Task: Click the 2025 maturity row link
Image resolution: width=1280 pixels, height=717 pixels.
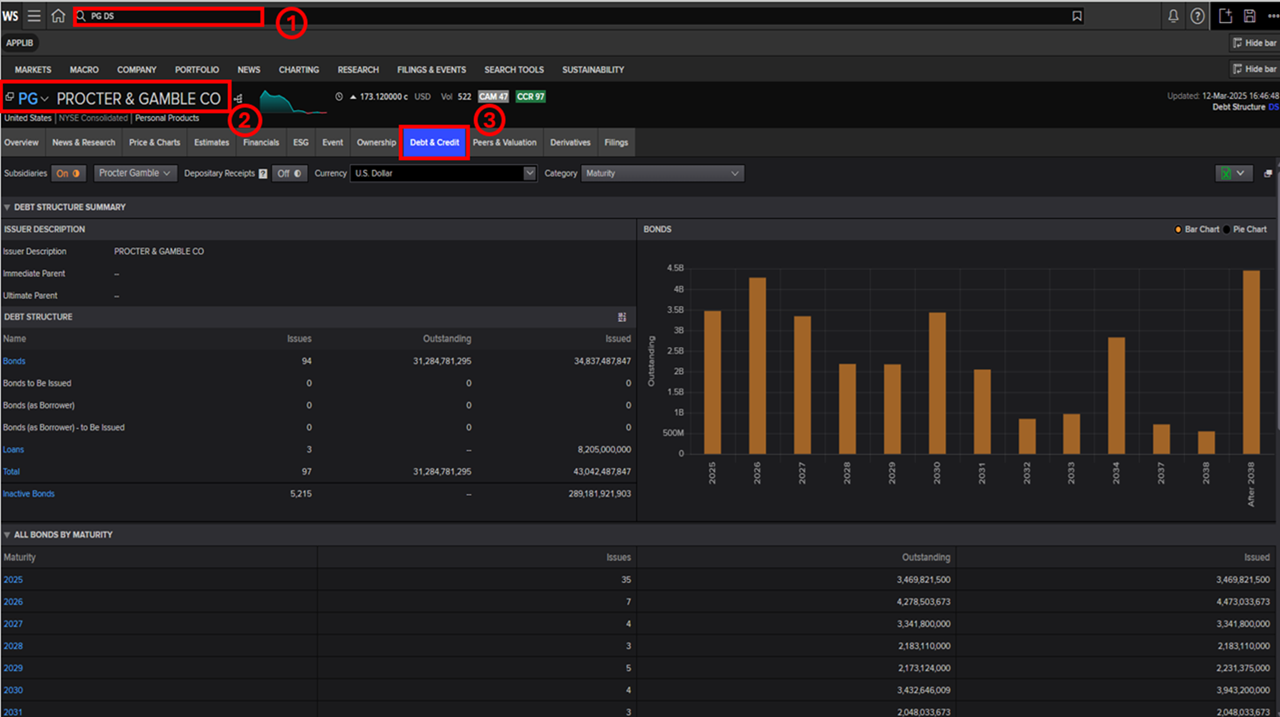Action: tap(13, 580)
